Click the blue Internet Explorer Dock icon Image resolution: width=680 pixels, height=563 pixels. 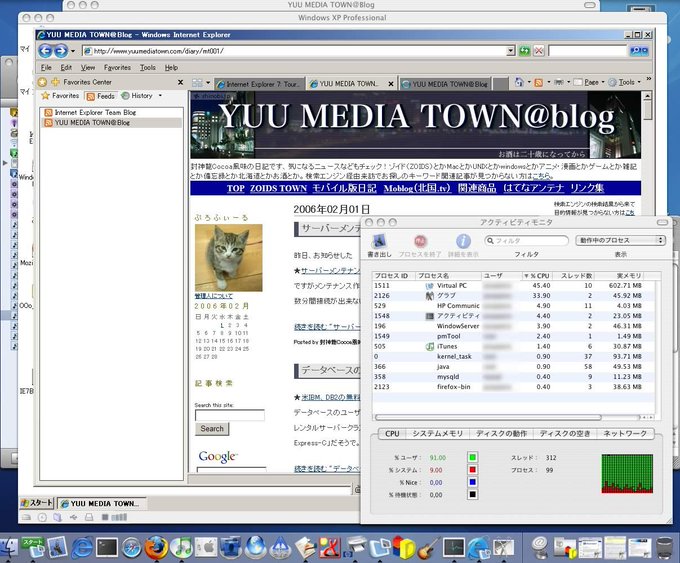(x=82, y=547)
